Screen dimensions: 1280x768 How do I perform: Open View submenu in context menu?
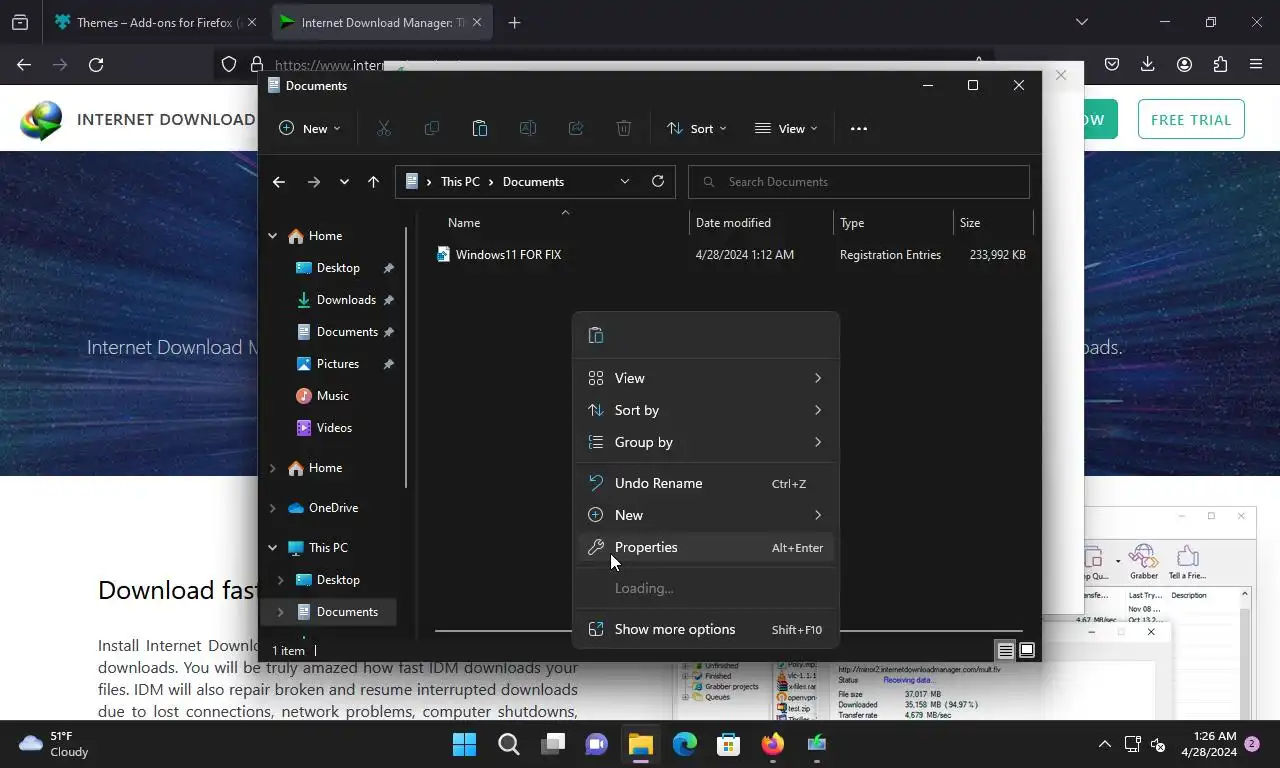coord(706,378)
